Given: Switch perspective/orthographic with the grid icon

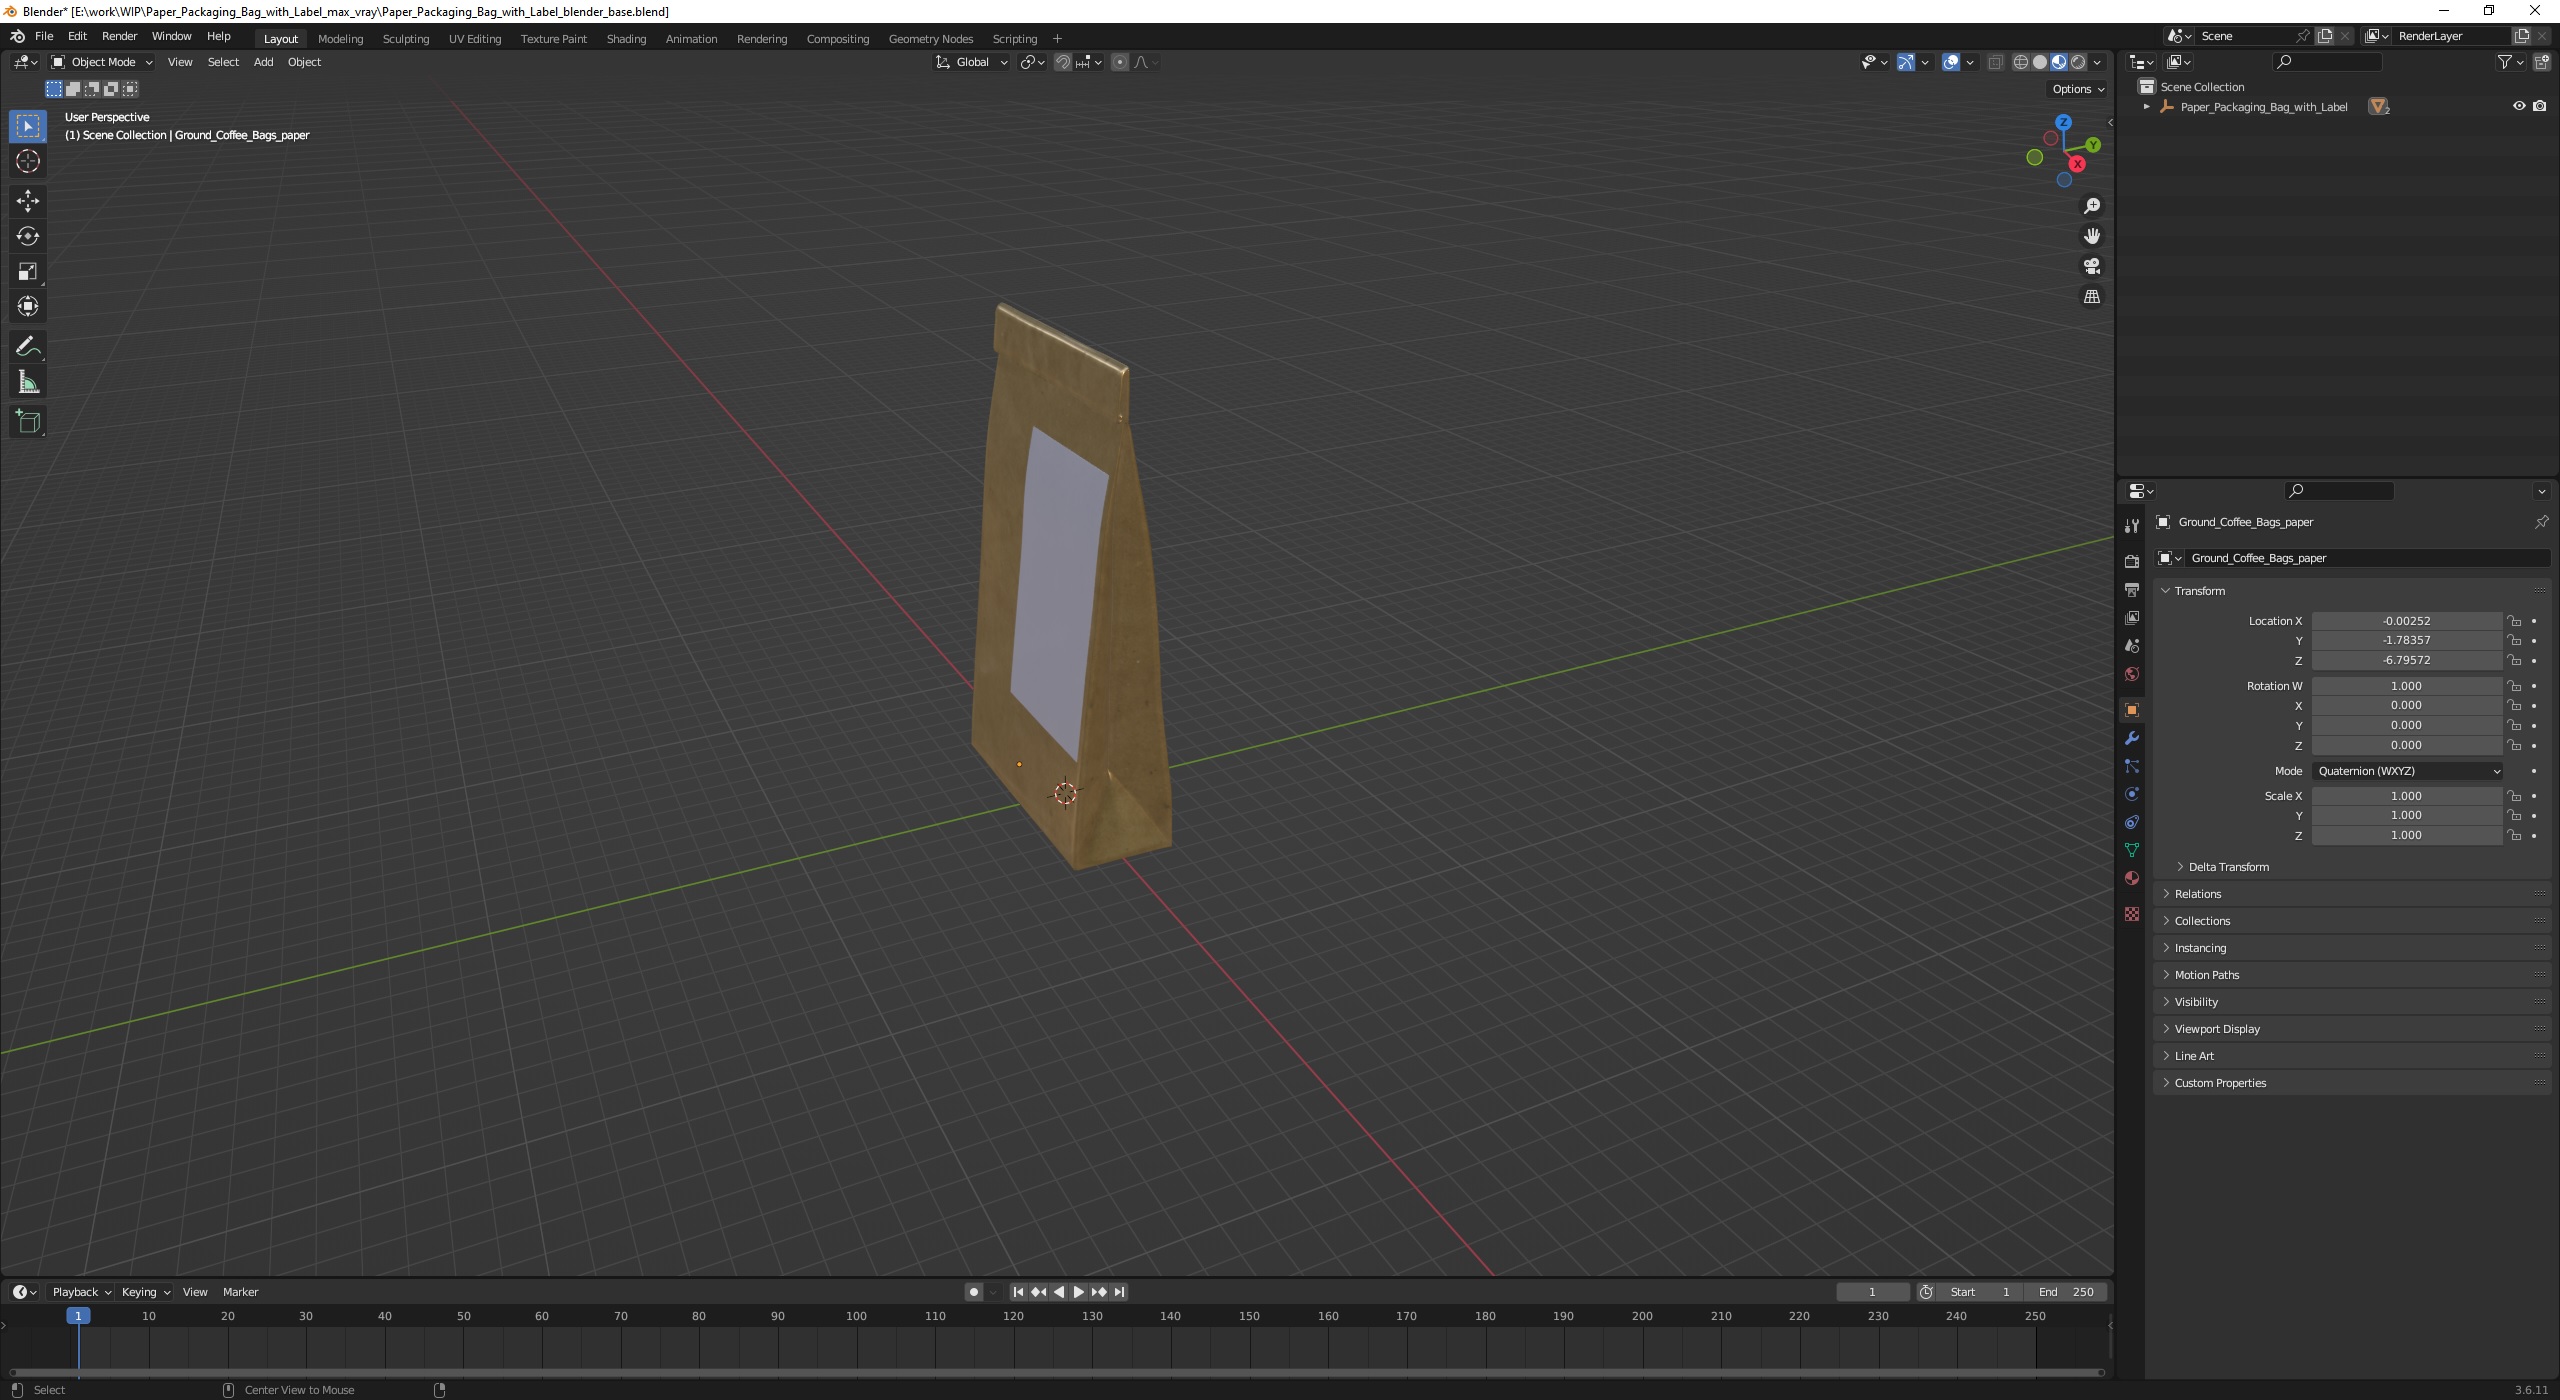Looking at the screenshot, I should pyautogui.click(x=2091, y=297).
